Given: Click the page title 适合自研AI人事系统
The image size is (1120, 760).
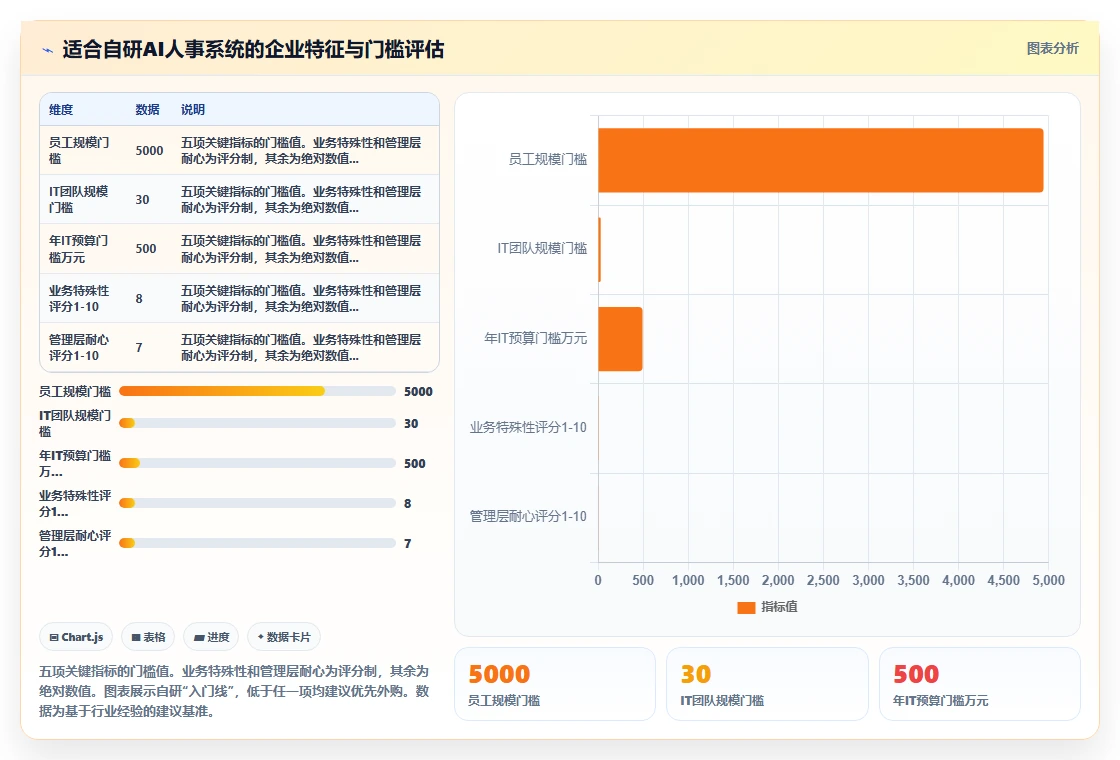Looking at the screenshot, I should 254,49.
